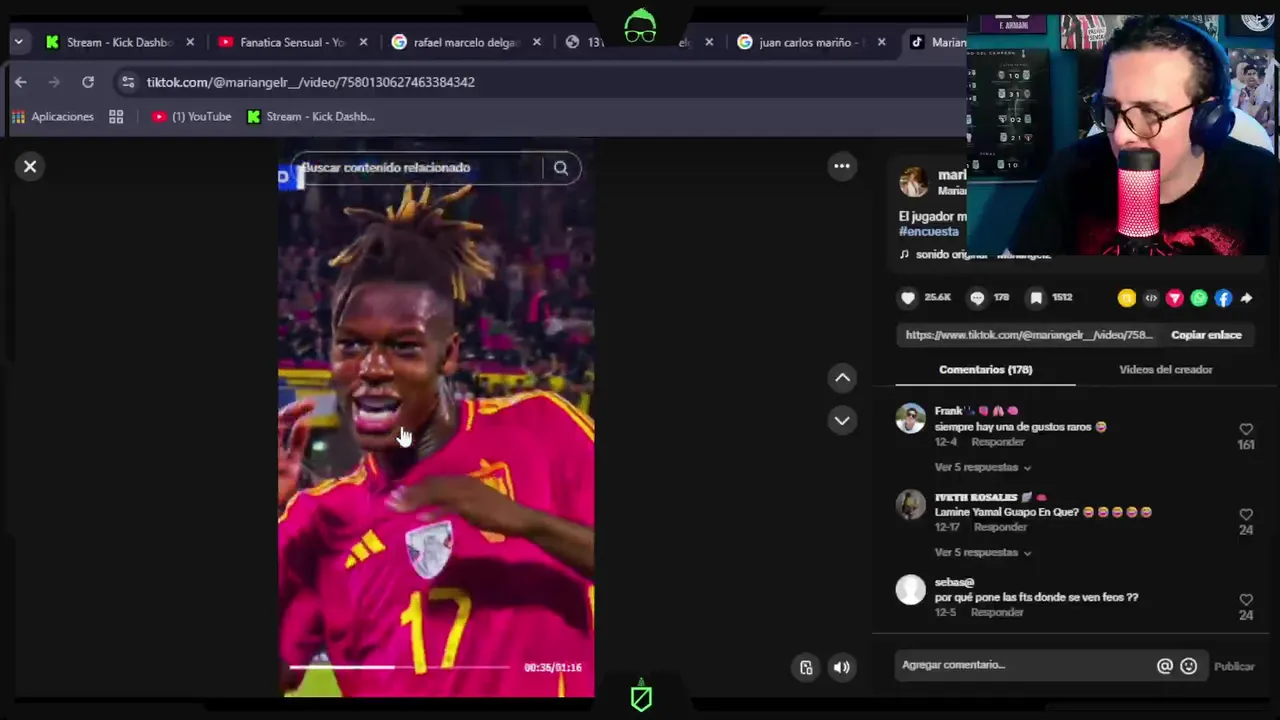The width and height of the screenshot is (1280, 720).
Task: Reply to Frank's comment via Responder
Action: tap(998, 442)
